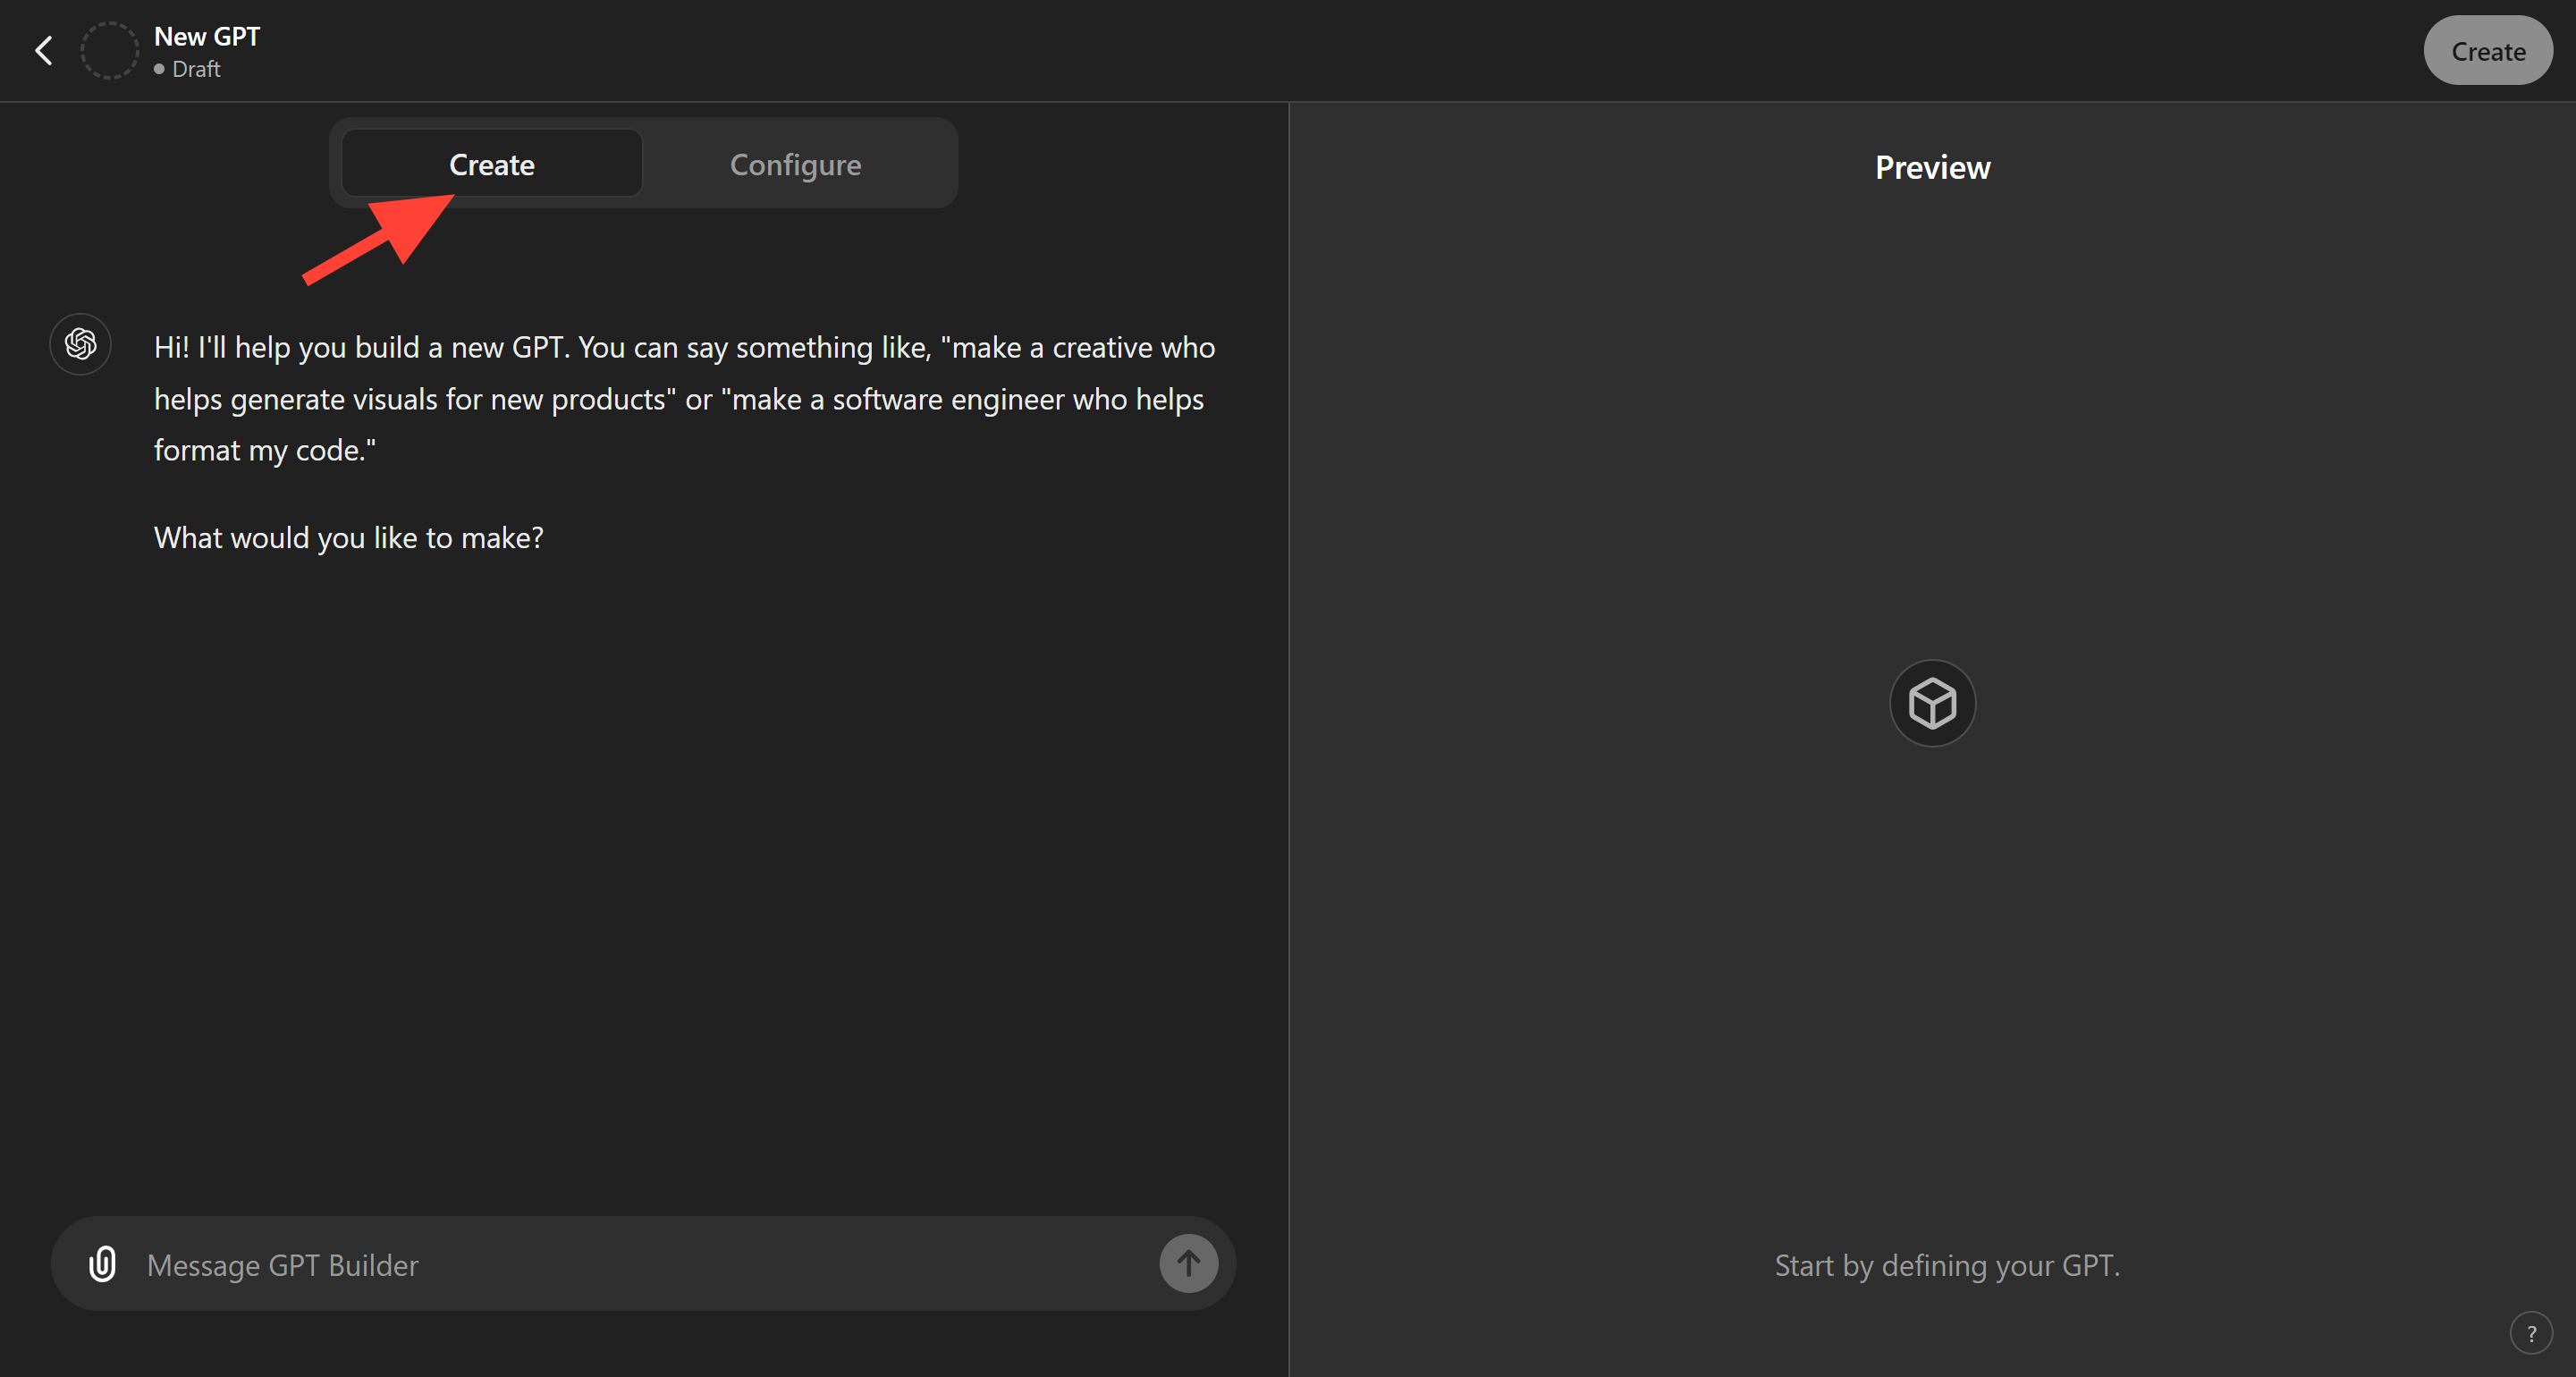Click 'What would you like to make?' text
This screenshot has width=2576, height=1377.
(349, 538)
